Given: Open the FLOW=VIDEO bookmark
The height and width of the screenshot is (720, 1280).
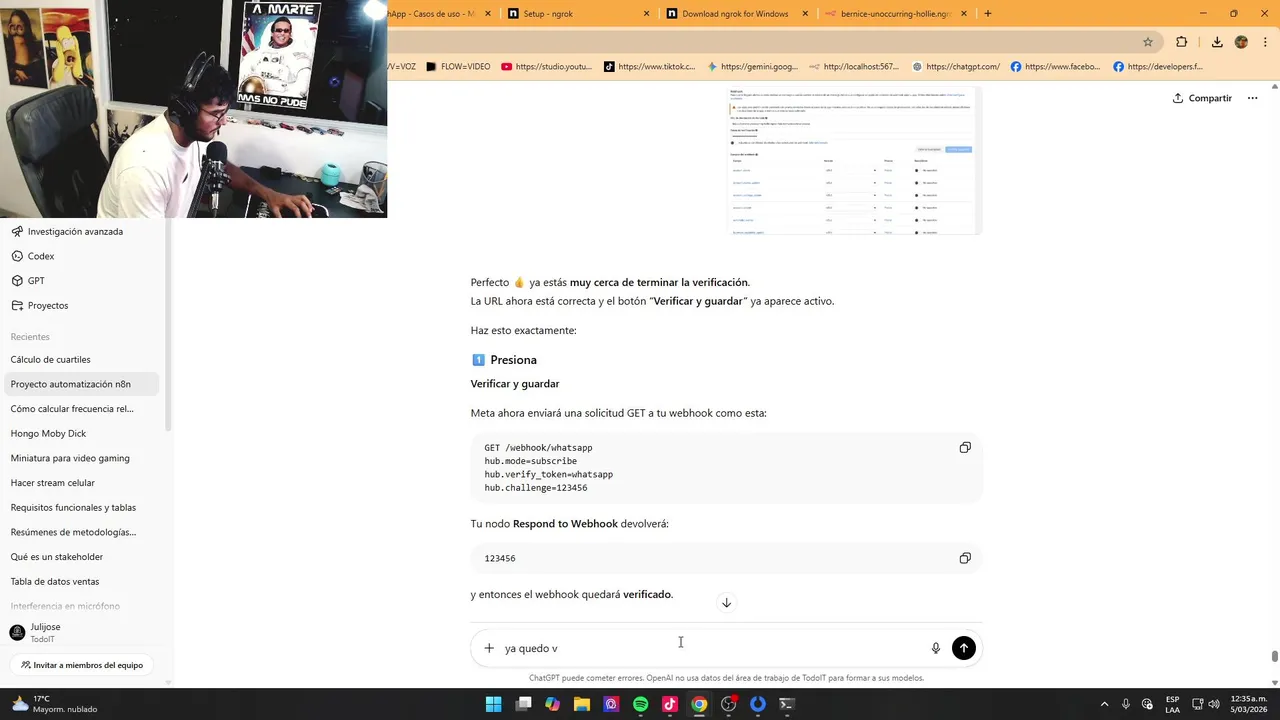Looking at the screenshot, I should click(458, 67).
